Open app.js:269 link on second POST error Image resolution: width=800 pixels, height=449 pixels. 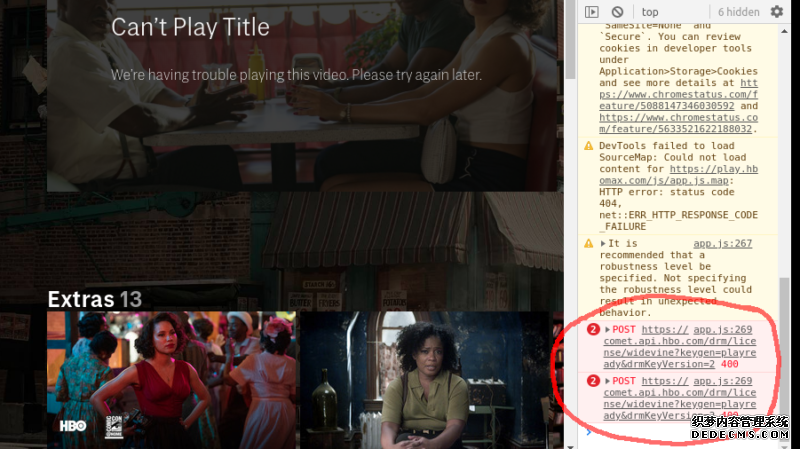point(722,381)
